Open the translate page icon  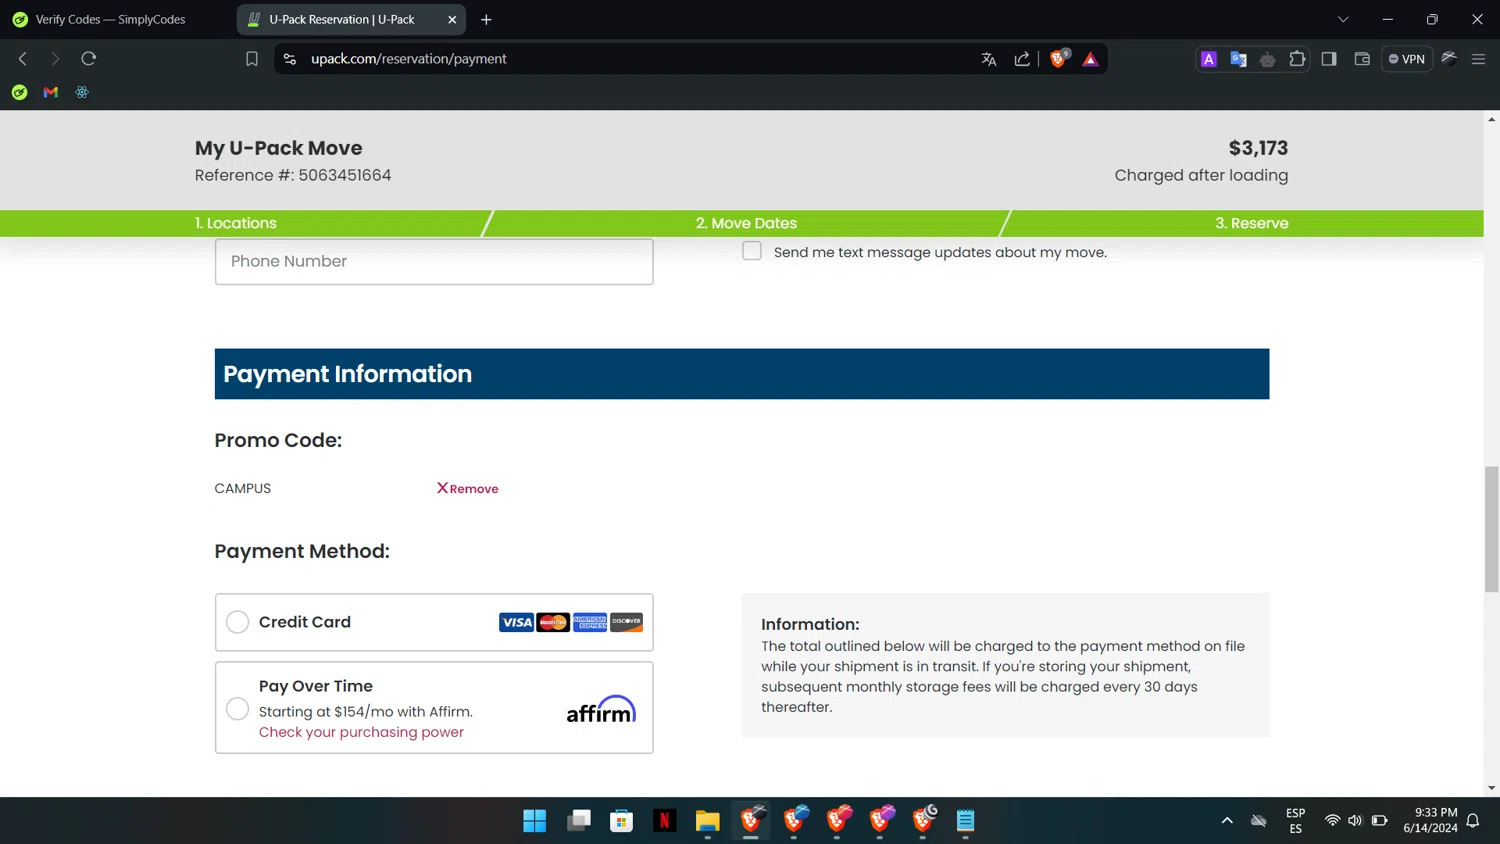(989, 59)
